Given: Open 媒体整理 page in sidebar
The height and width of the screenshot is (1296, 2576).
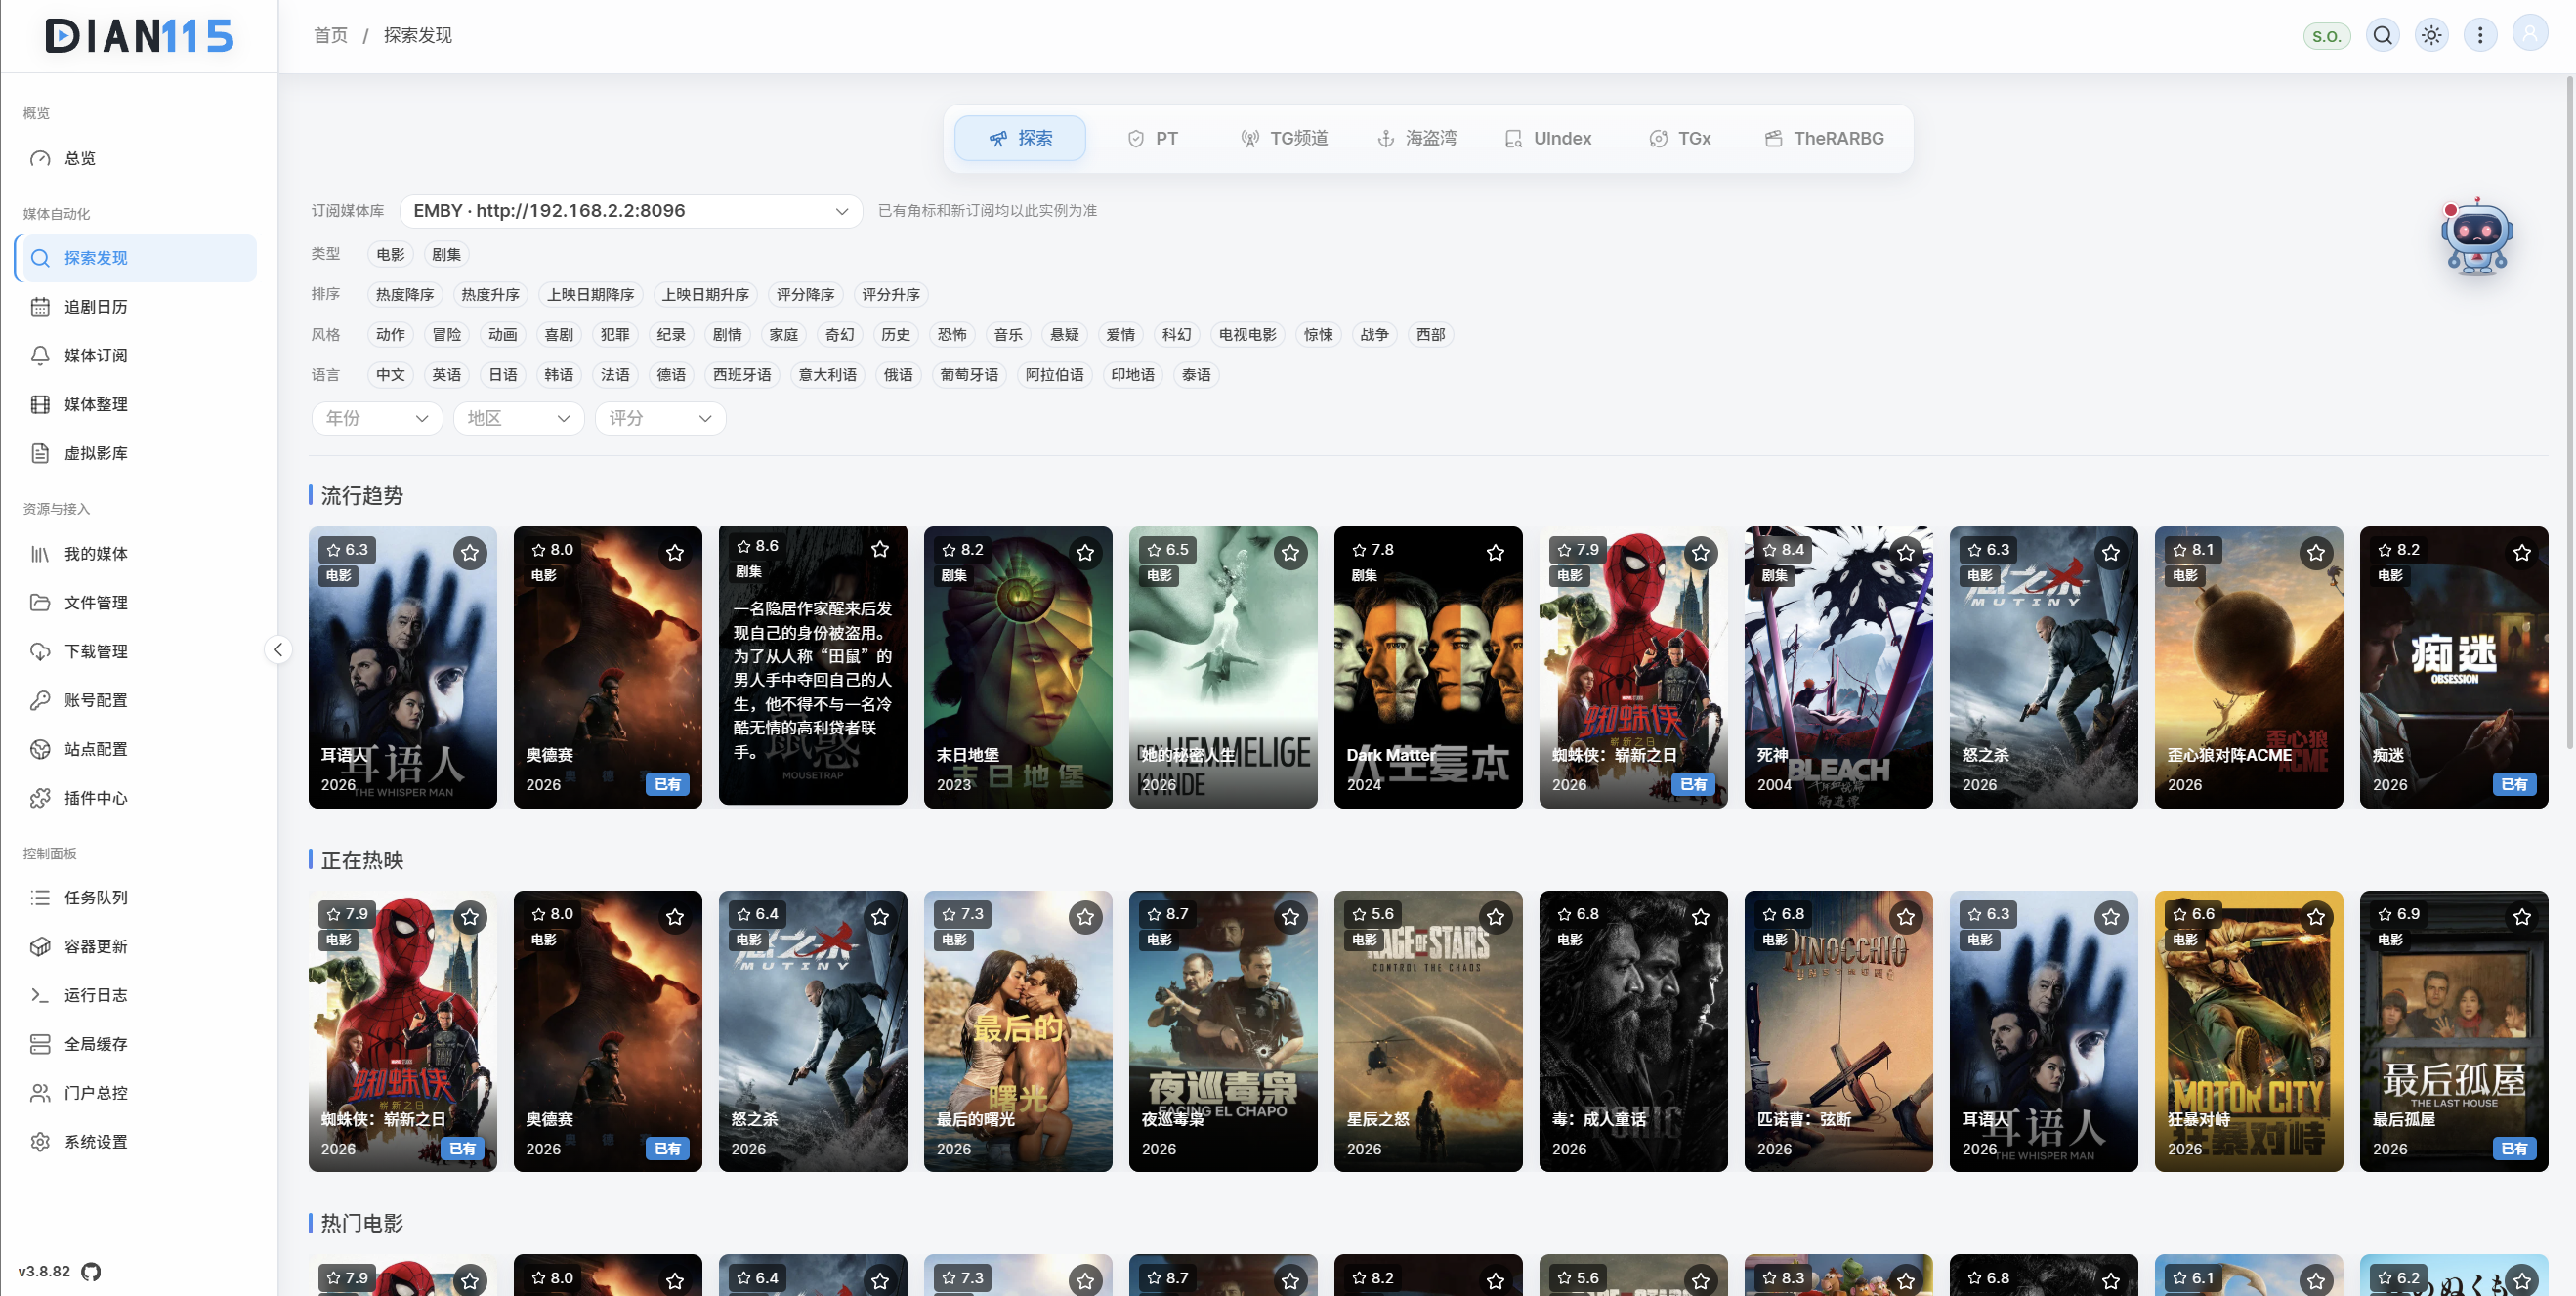Looking at the screenshot, I should [136, 405].
